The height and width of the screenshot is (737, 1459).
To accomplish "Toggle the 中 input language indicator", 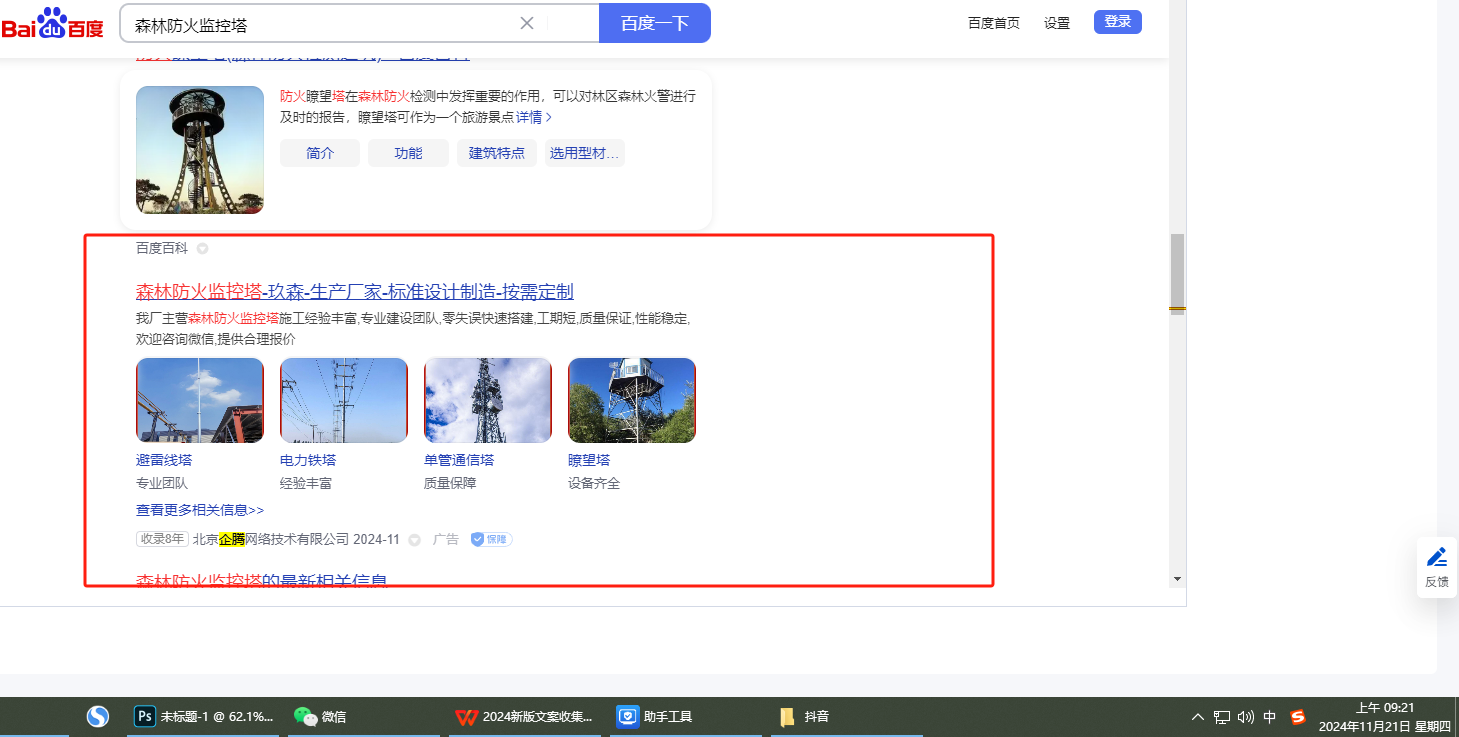I will click(1270, 717).
